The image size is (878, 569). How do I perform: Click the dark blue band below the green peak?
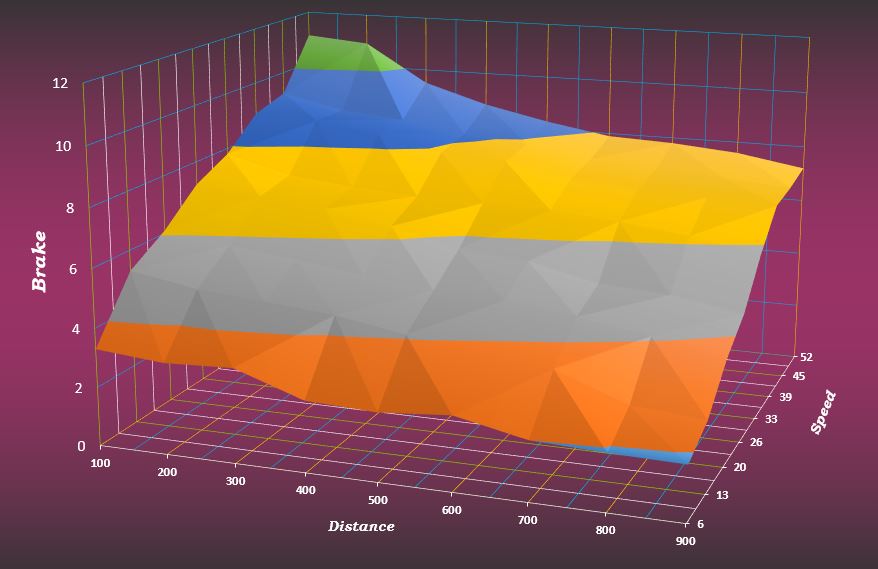[300, 122]
